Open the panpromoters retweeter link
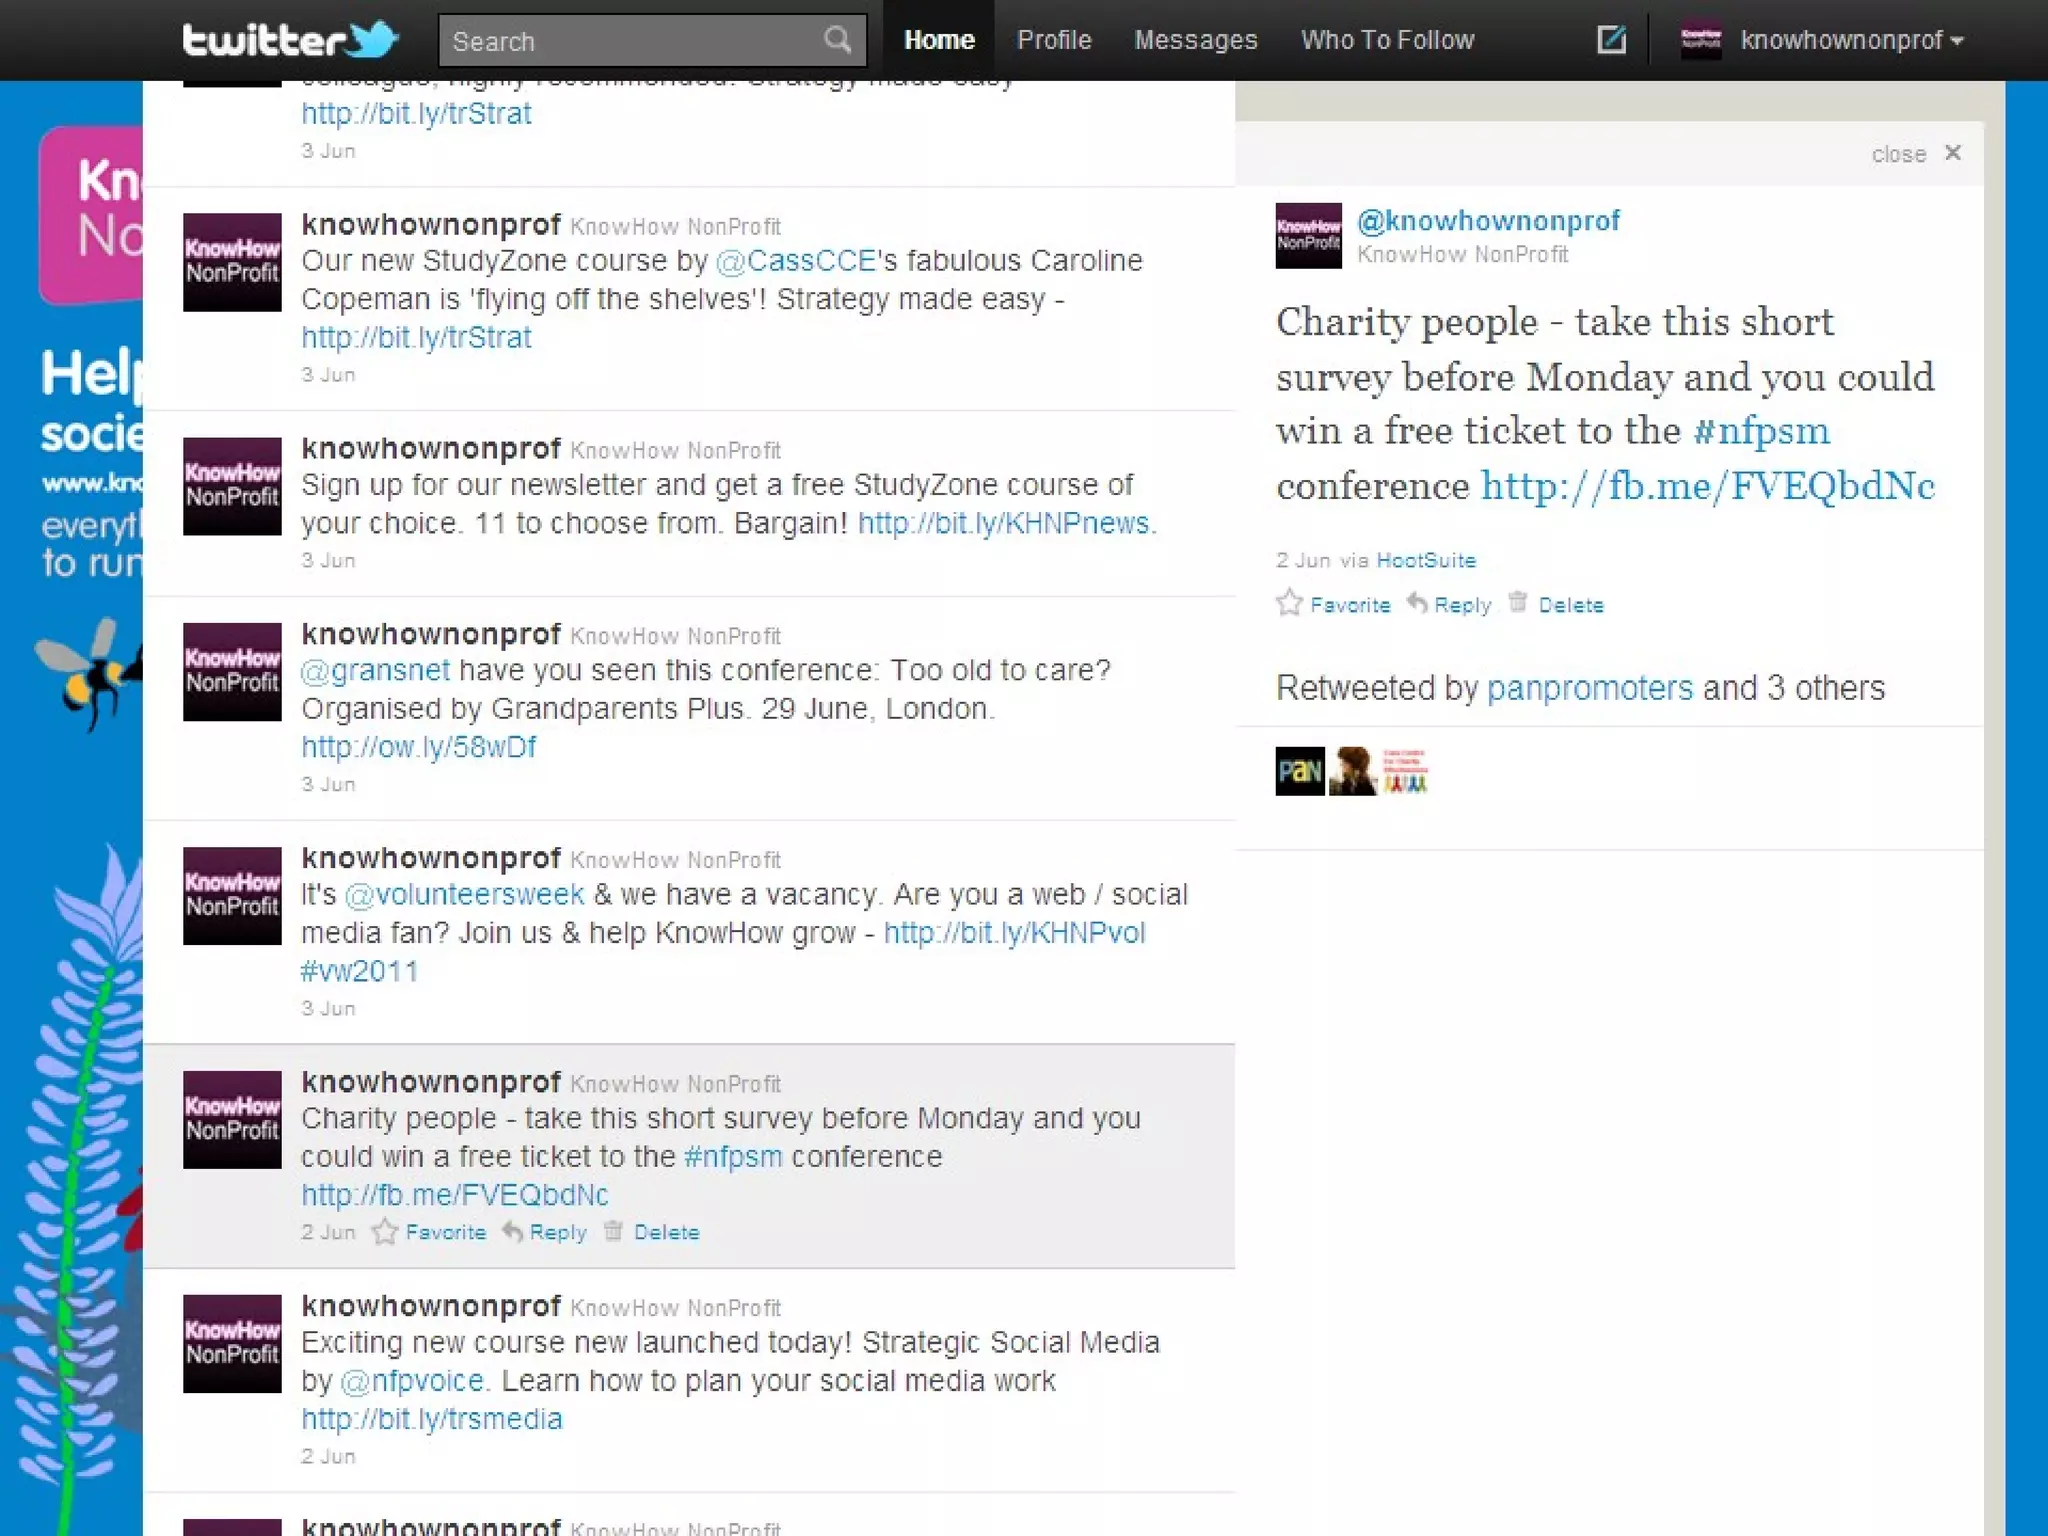2048x1536 pixels. coord(1589,688)
